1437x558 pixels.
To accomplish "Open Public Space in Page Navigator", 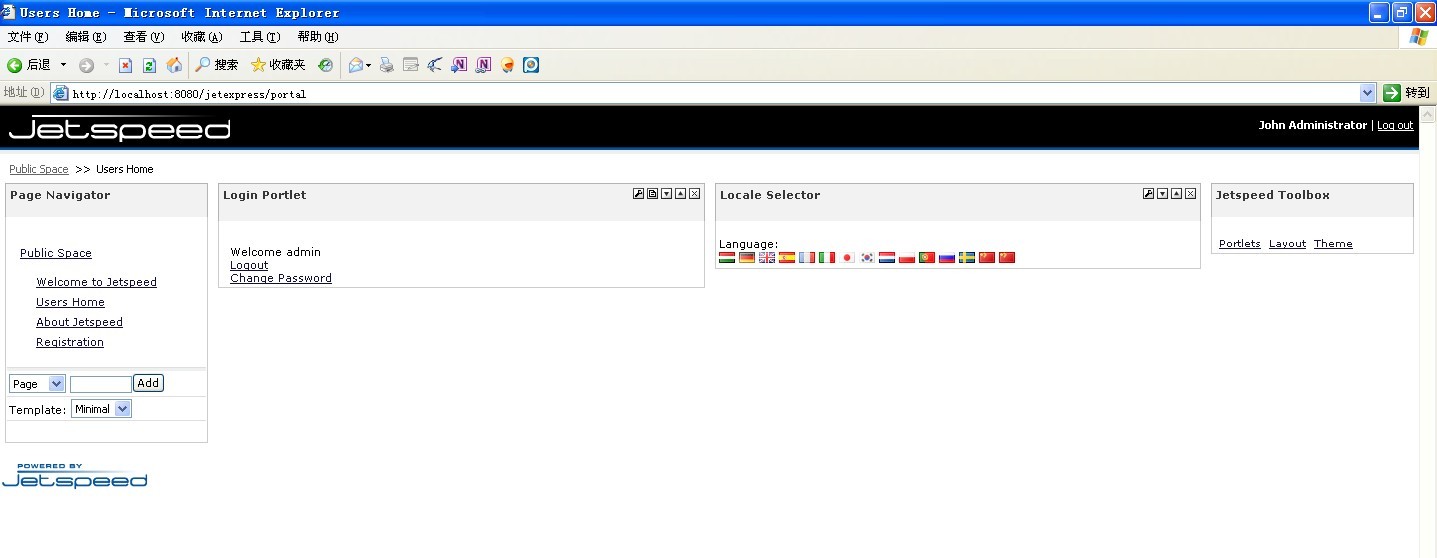I will coord(56,253).
